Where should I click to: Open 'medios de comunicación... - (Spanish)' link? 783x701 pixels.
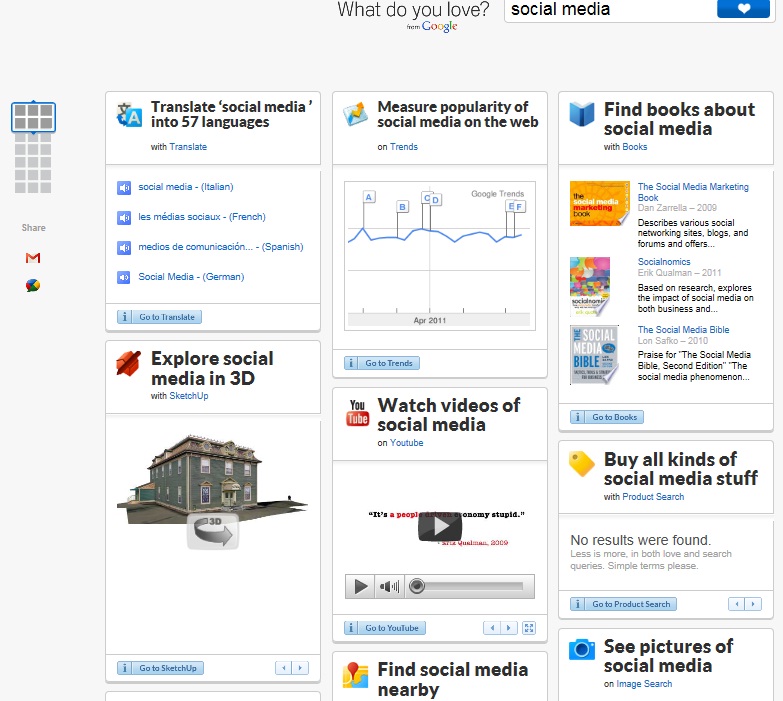click(x=221, y=247)
